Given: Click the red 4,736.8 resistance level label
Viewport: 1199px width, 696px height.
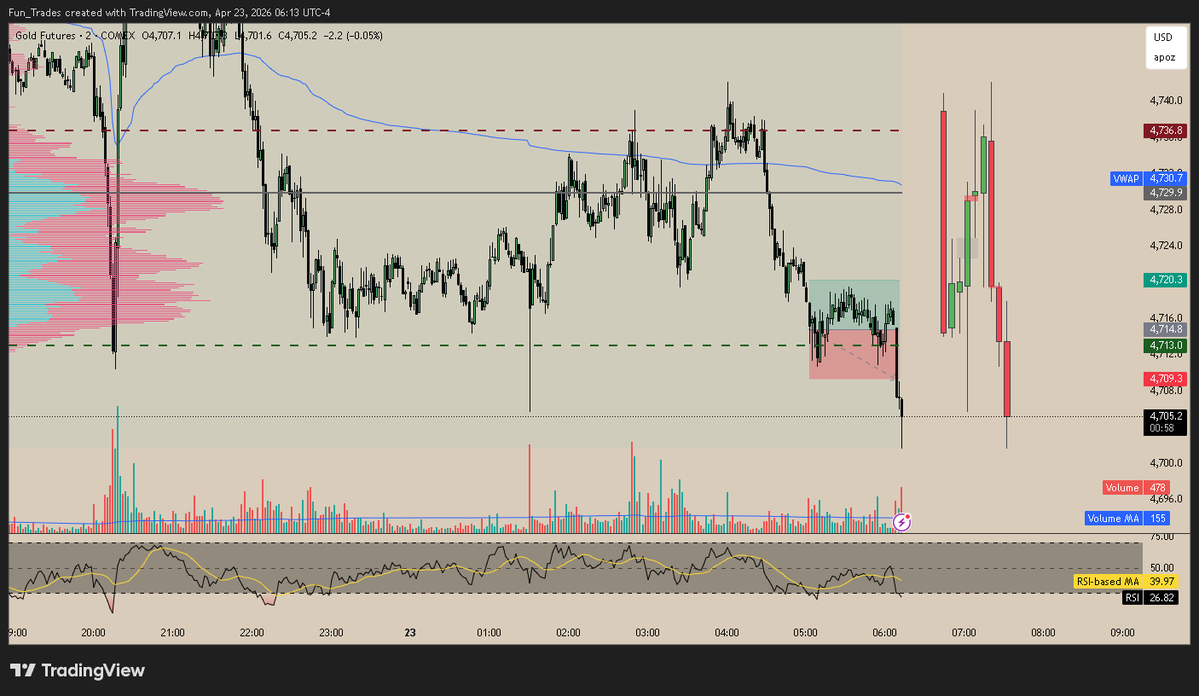Looking at the screenshot, I should [1164, 130].
